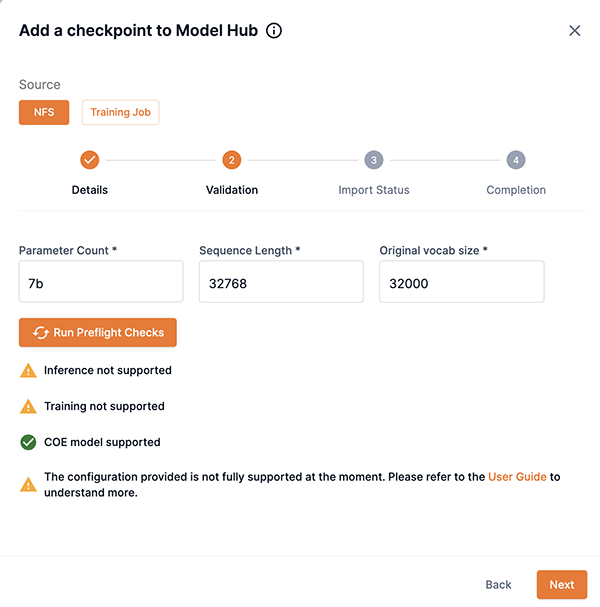Click the configuration warning triangle icon
The image size is (600, 607).
coord(28,485)
